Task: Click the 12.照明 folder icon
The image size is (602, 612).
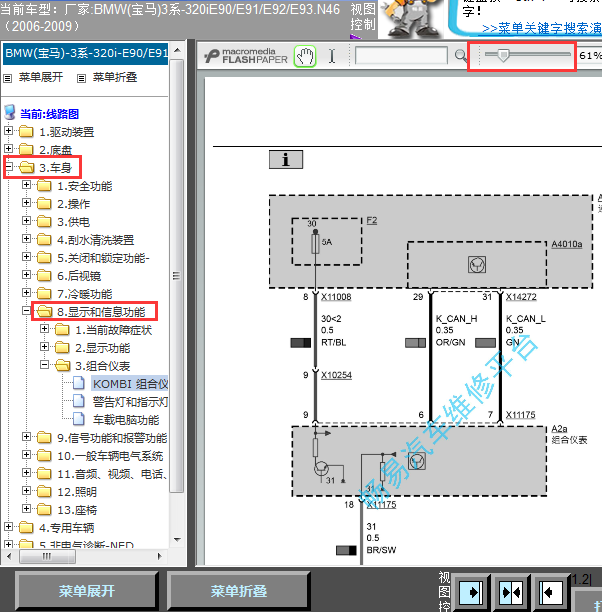Action: click(x=44, y=491)
